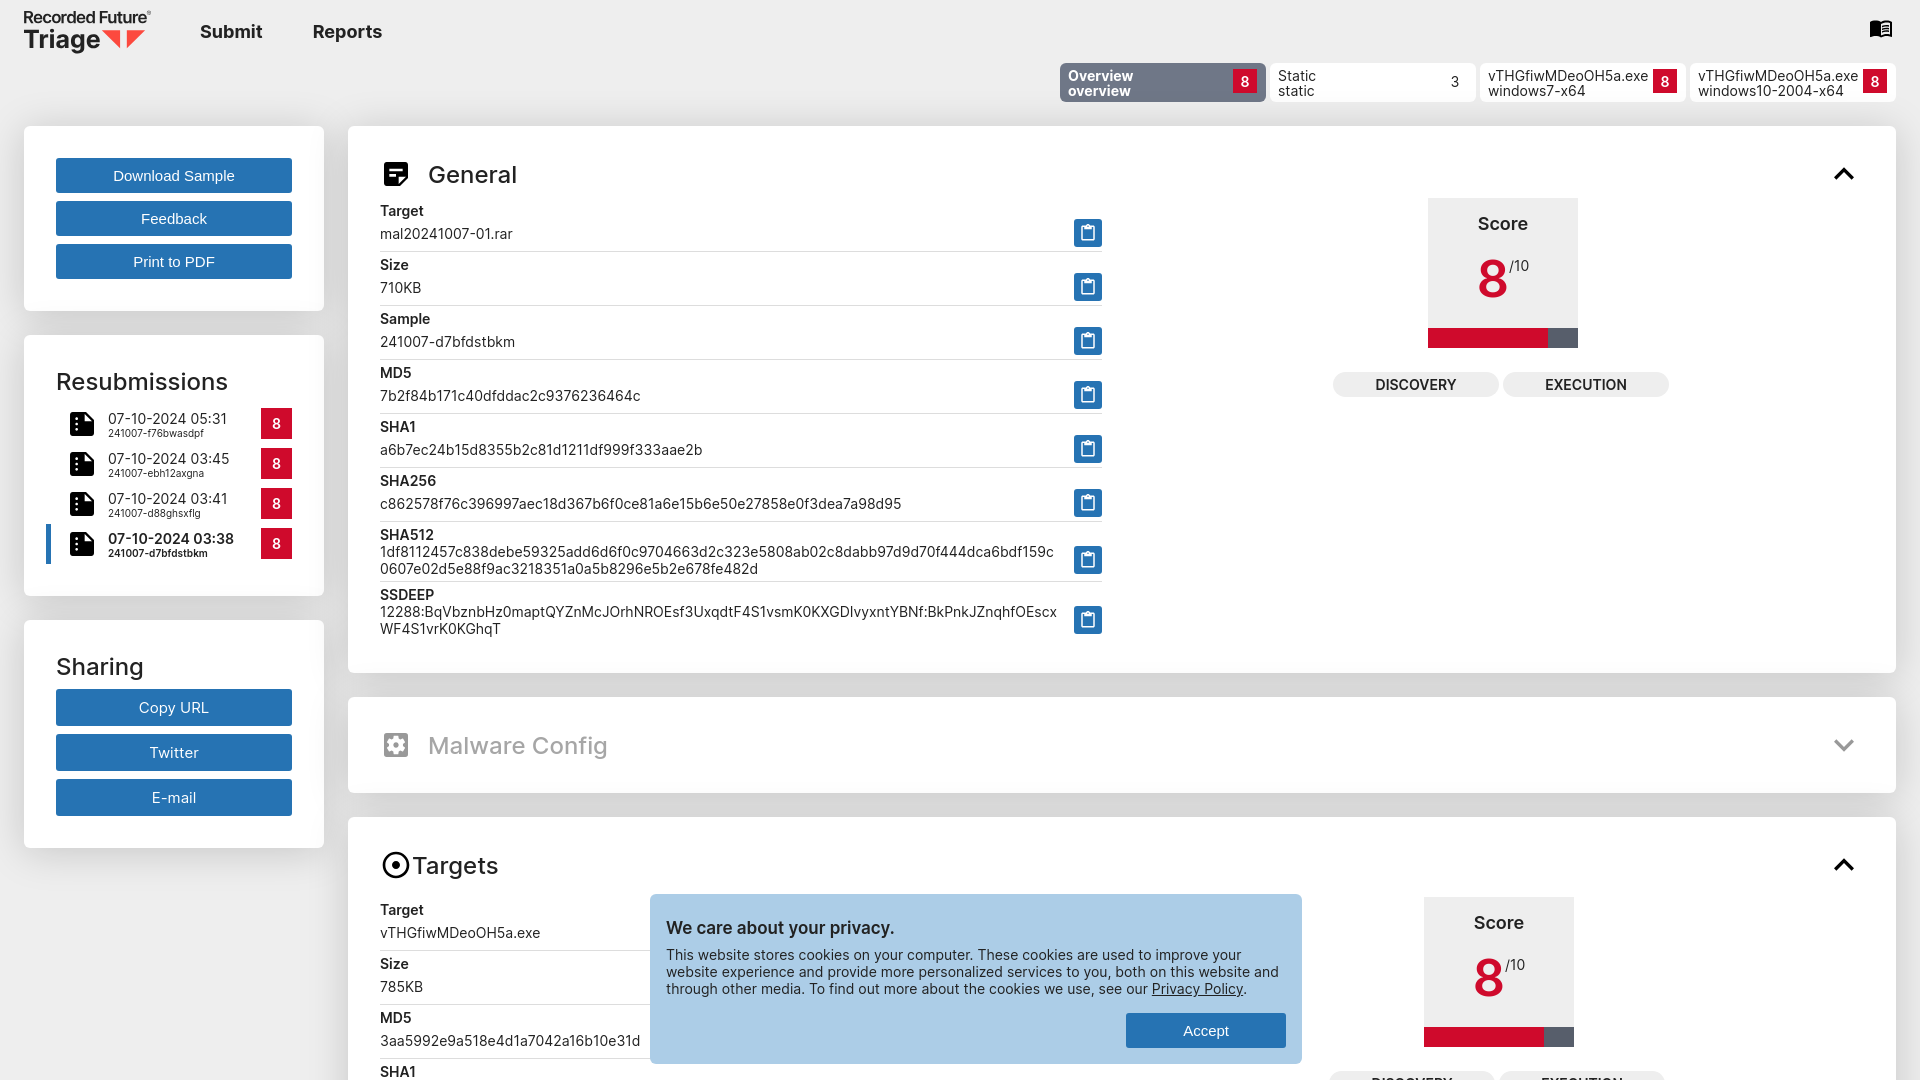Select the Targets filename vTHGfiwMDeoOH5a.exe

tap(460, 933)
